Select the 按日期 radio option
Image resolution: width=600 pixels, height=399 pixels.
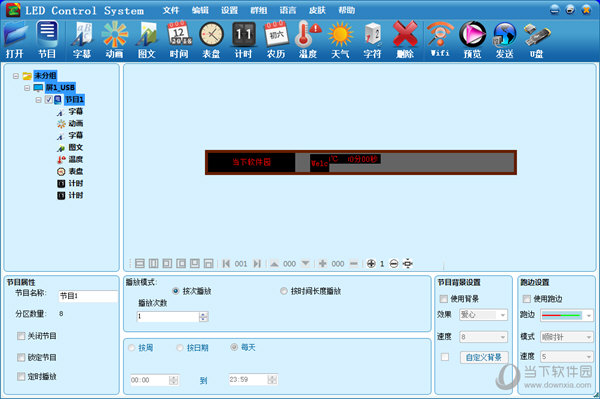180,348
